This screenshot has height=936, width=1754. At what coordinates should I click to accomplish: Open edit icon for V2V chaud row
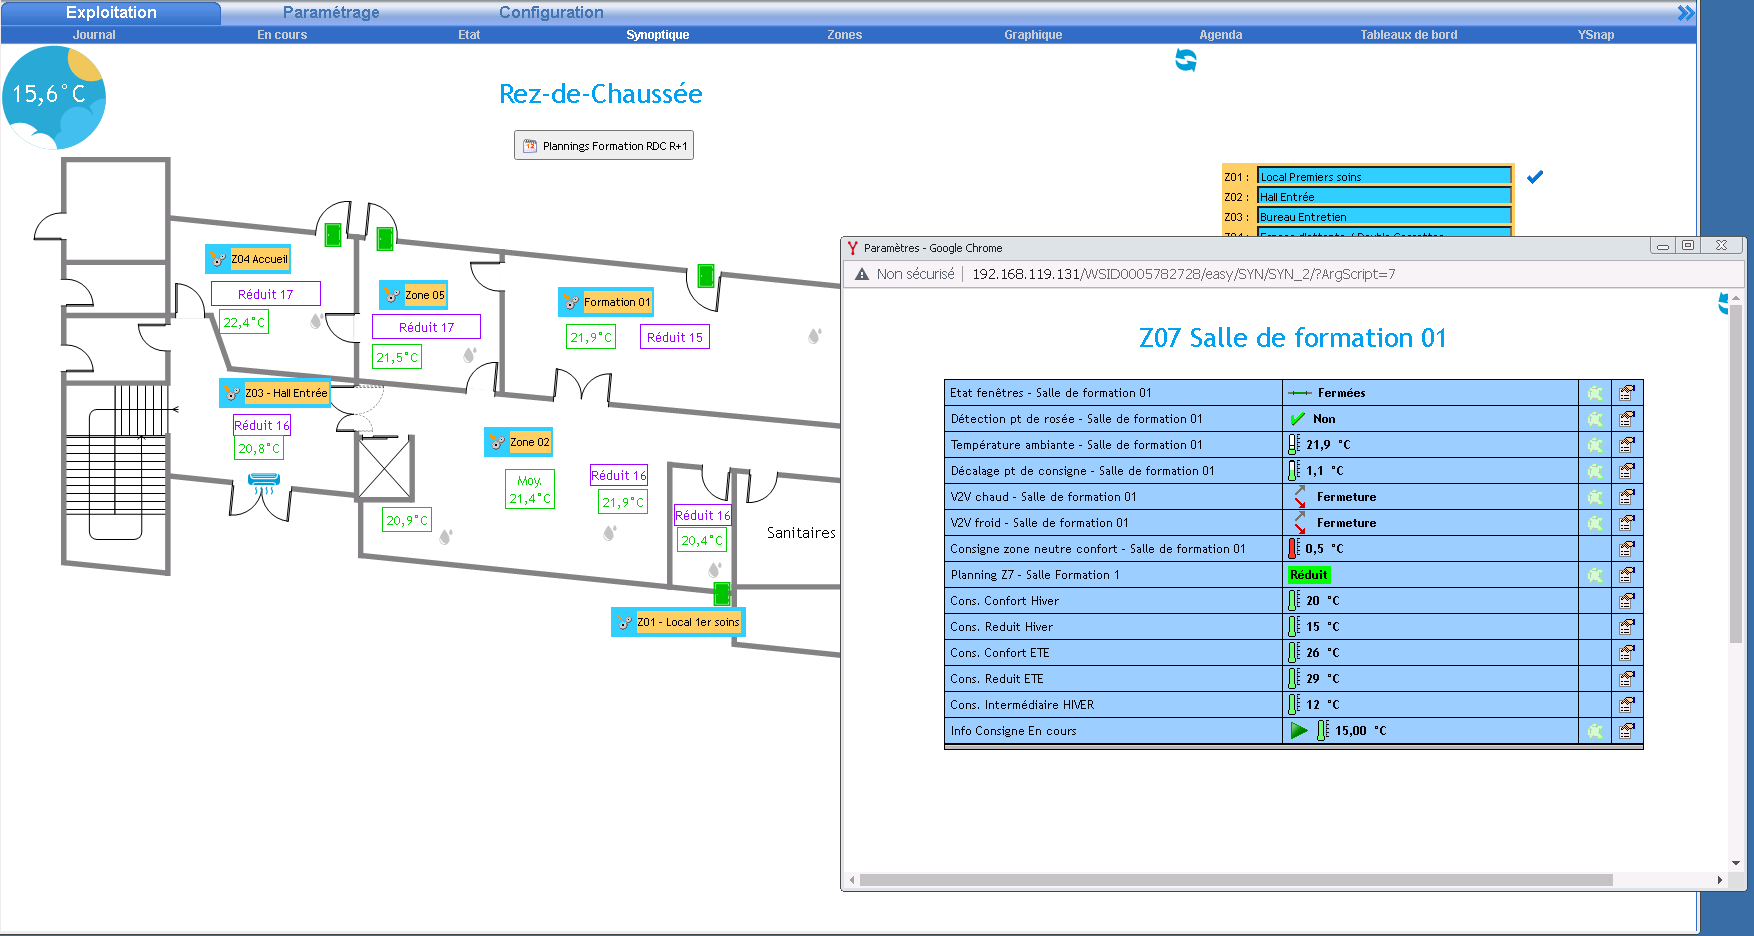[1627, 497]
